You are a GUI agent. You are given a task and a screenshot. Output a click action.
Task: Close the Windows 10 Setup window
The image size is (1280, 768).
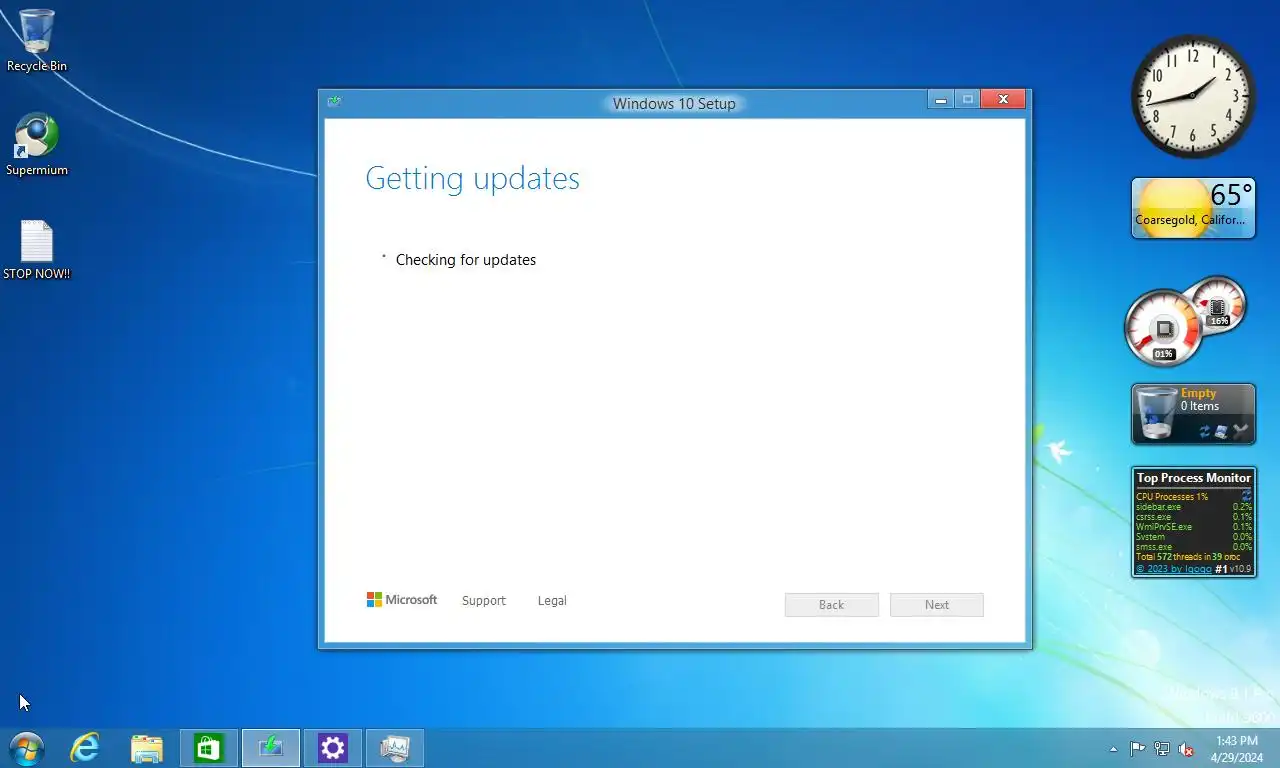[1003, 100]
